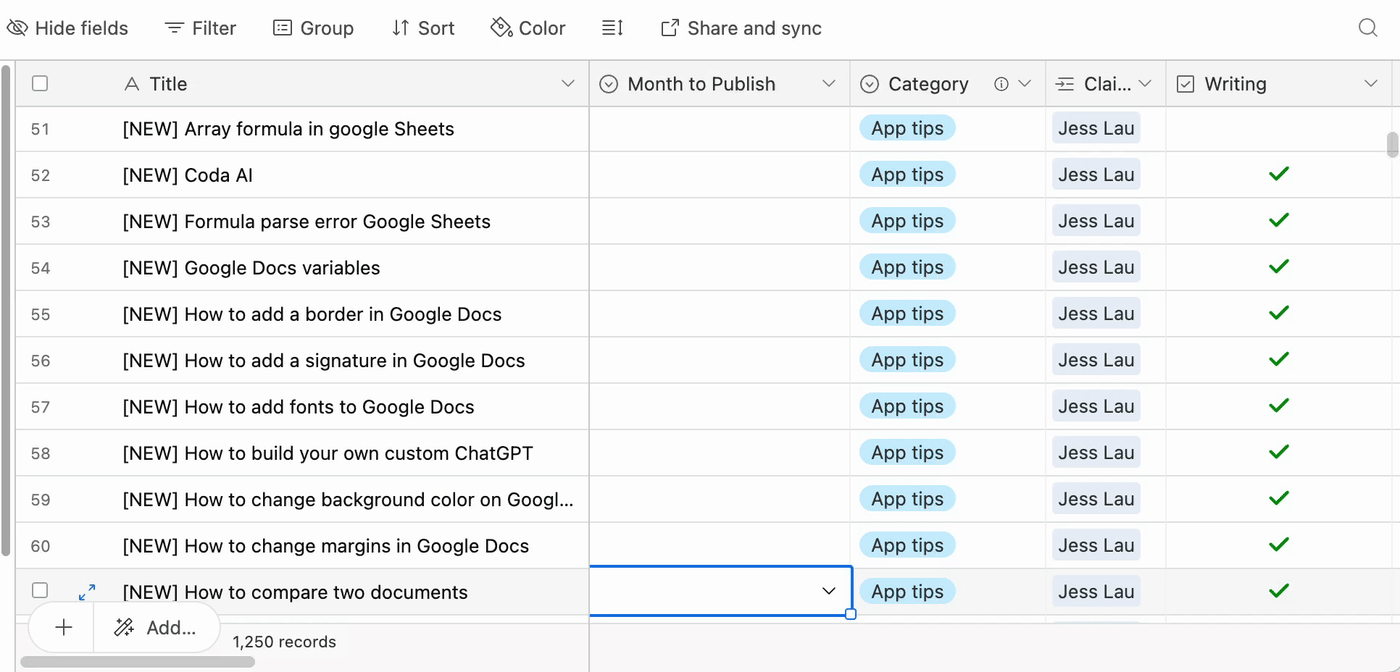Open the Filter menu
This screenshot has width=1400, height=672.
click(x=200, y=28)
